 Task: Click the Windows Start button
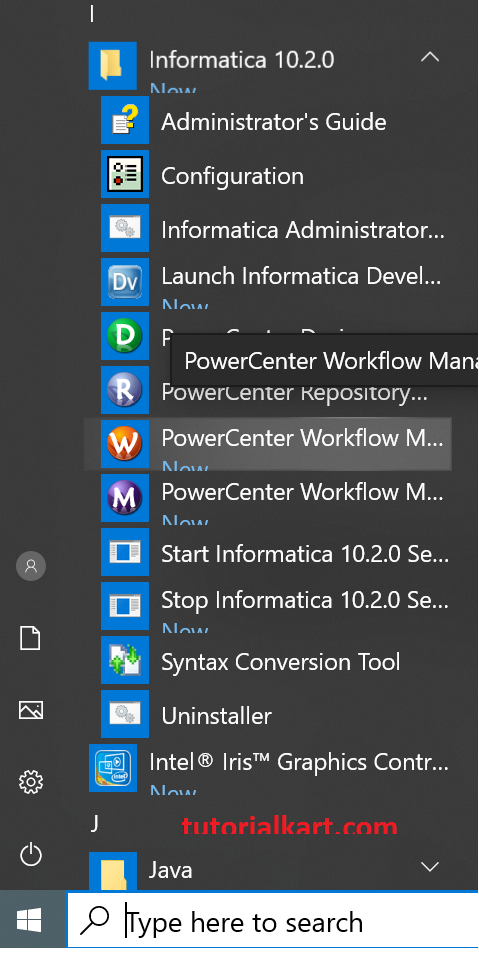[x=29, y=919]
